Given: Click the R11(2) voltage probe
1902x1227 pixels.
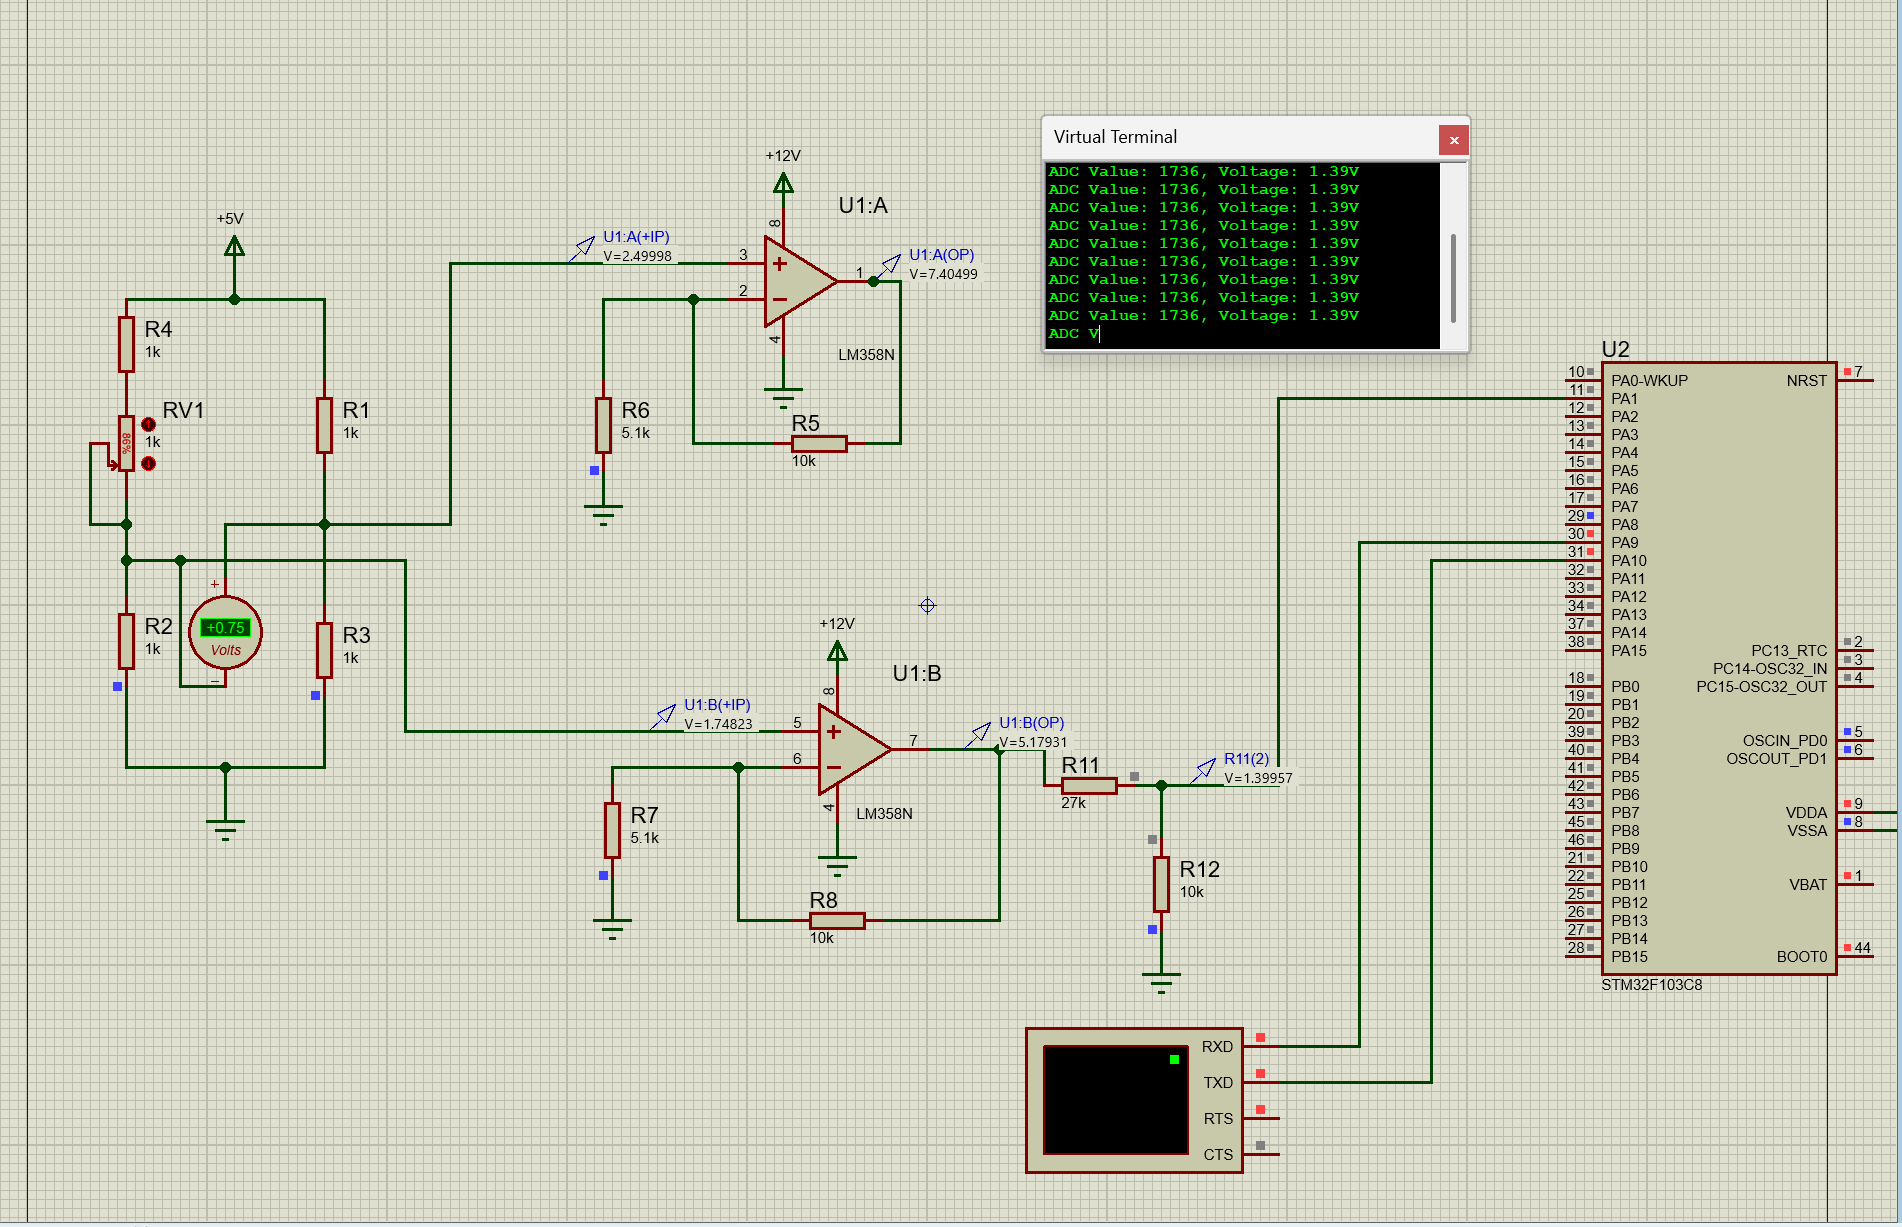Looking at the screenshot, I should coord(1203,770).
